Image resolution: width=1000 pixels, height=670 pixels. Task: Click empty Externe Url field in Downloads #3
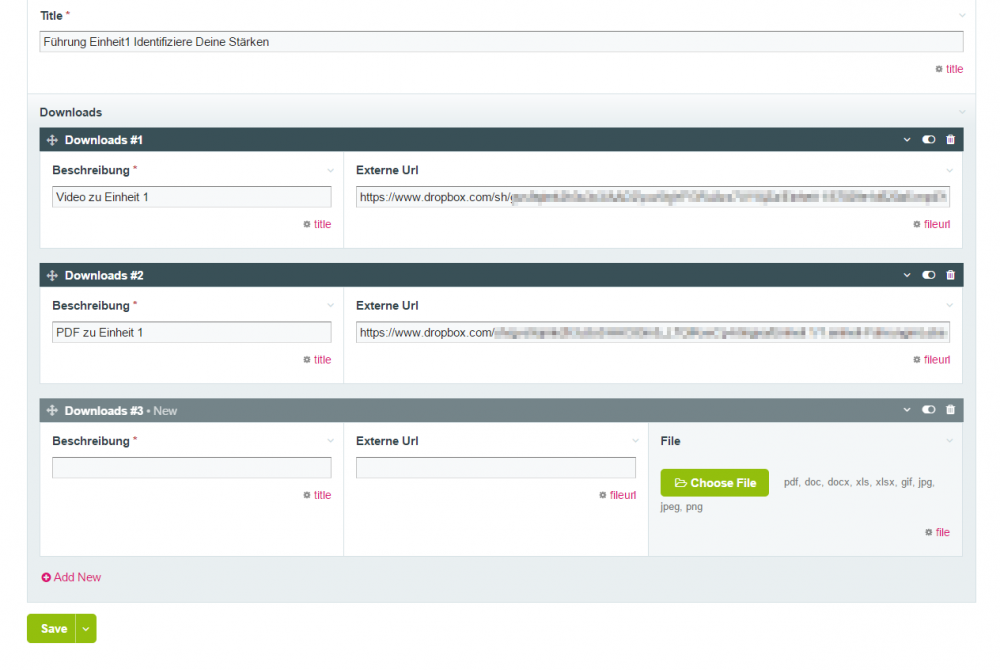click(x=495, y=468)
